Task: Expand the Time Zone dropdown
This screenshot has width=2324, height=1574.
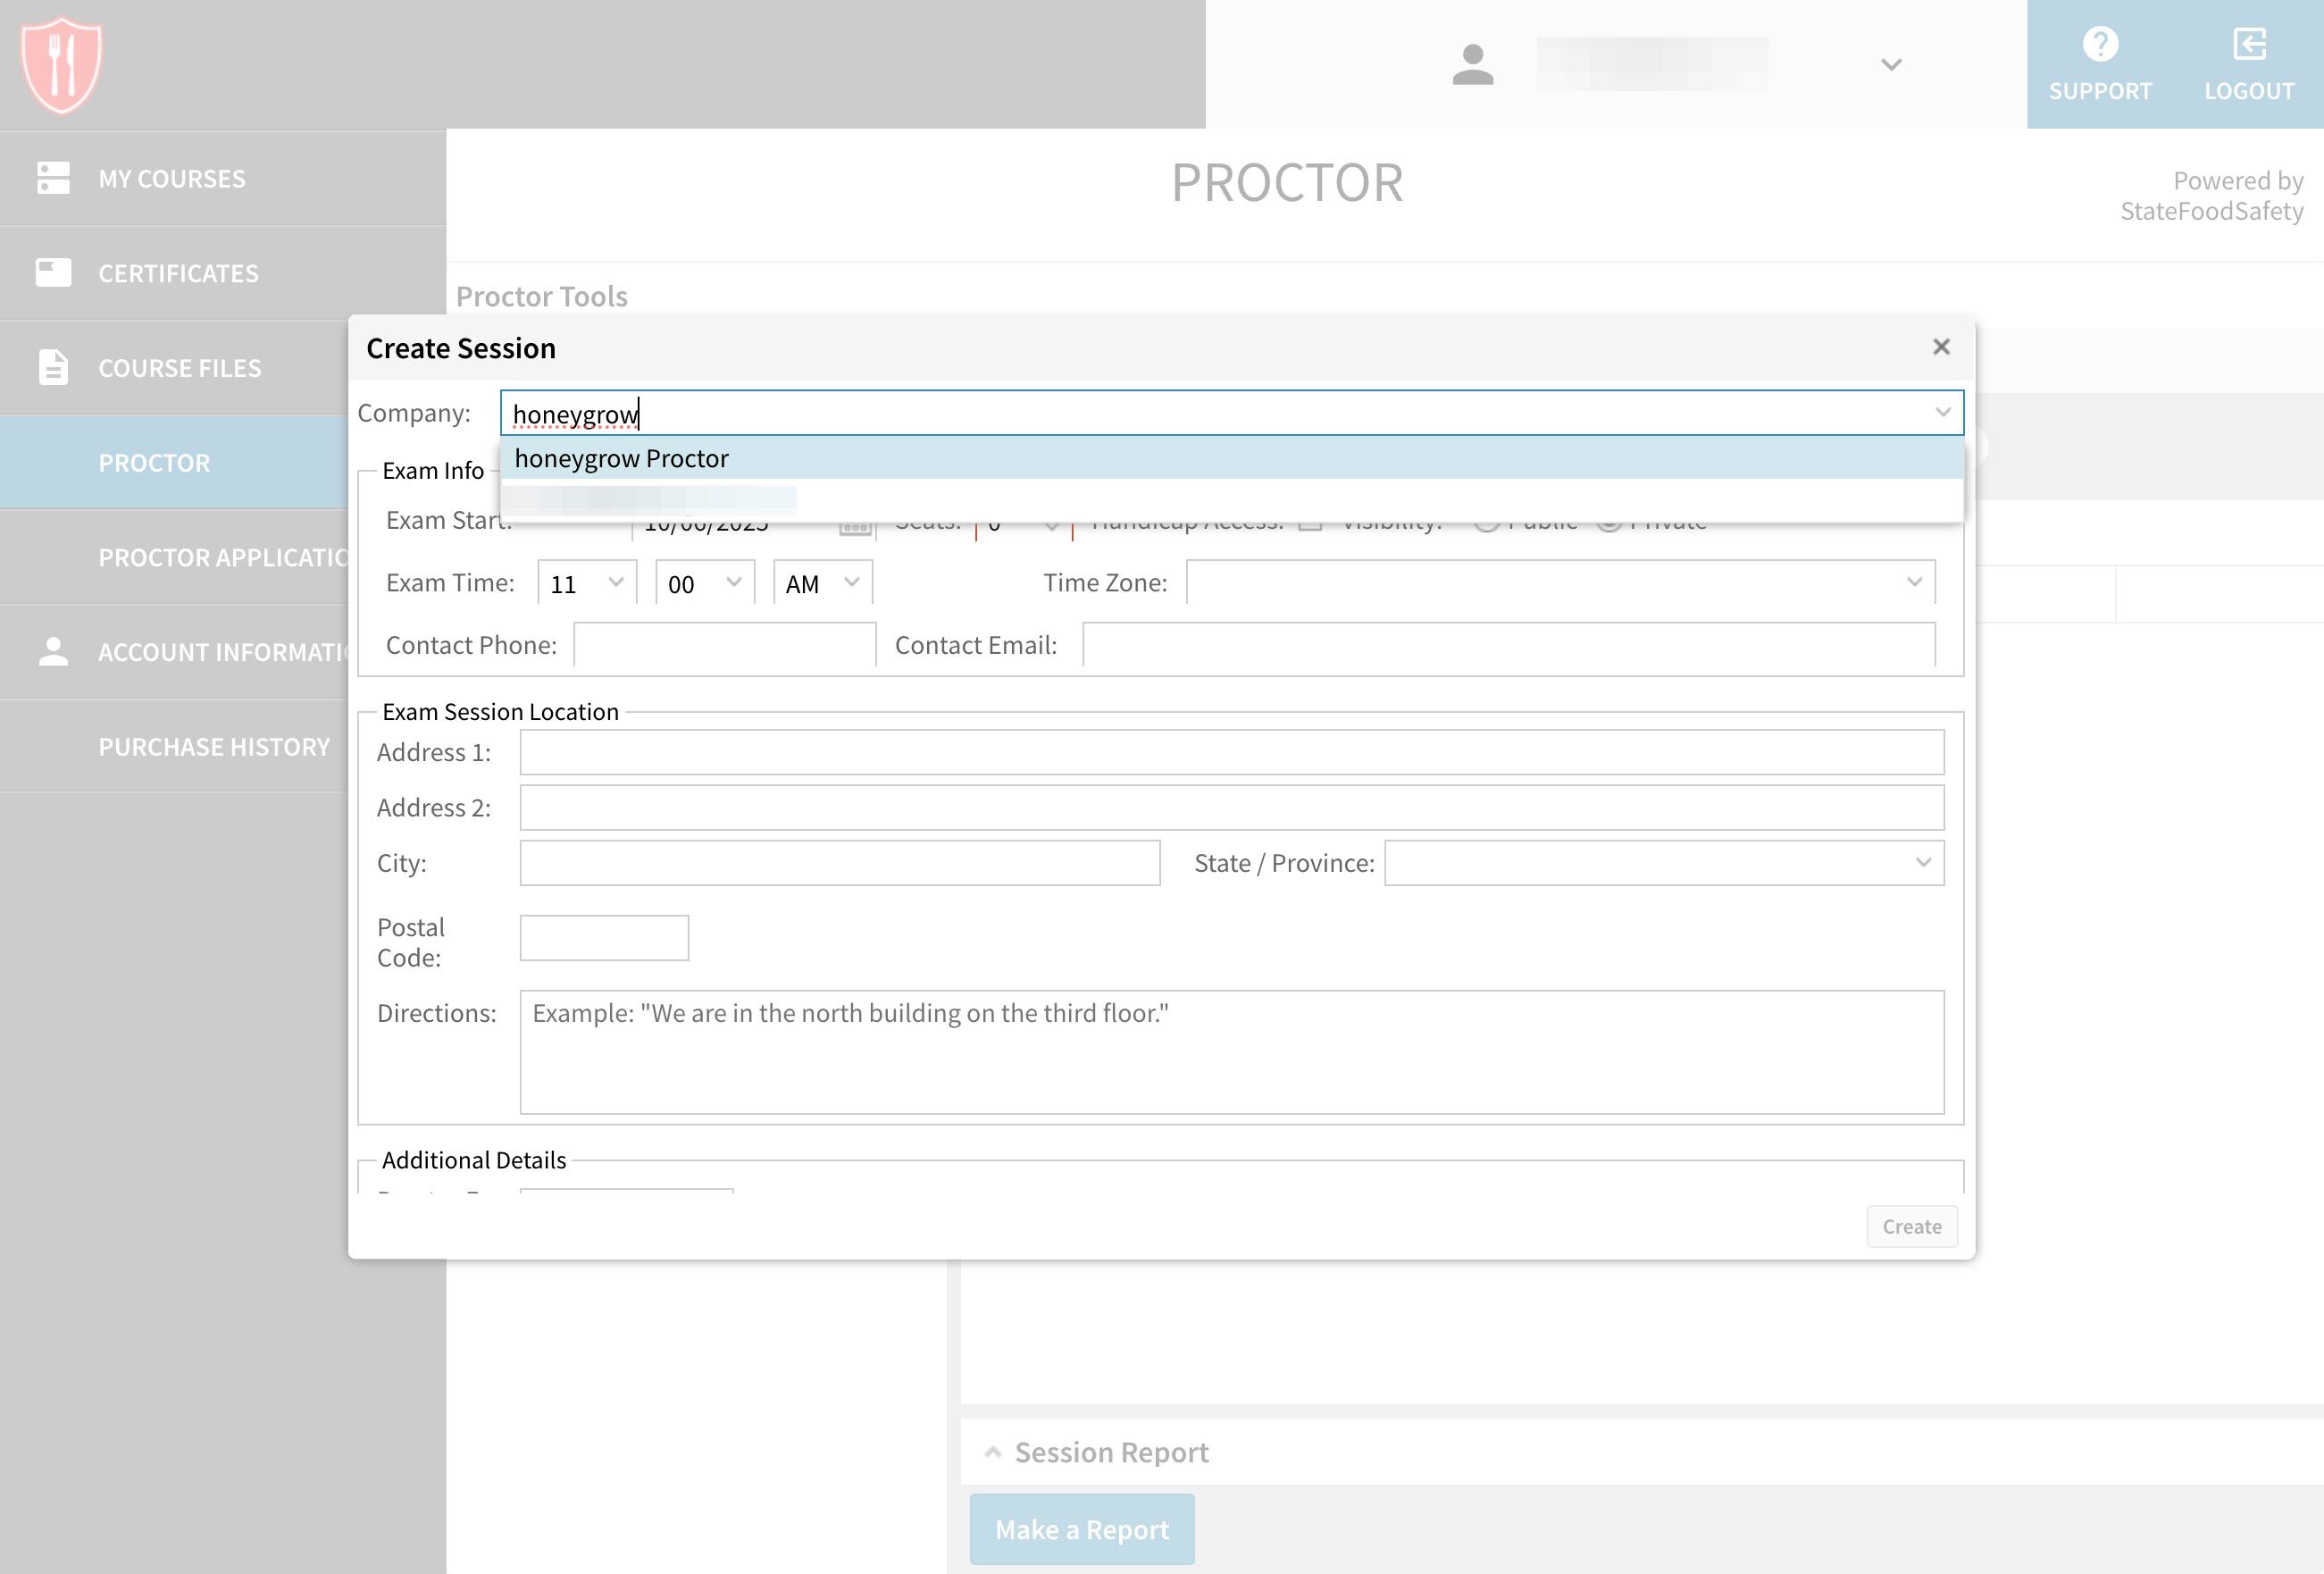Action: click(x=1560, y=582)
